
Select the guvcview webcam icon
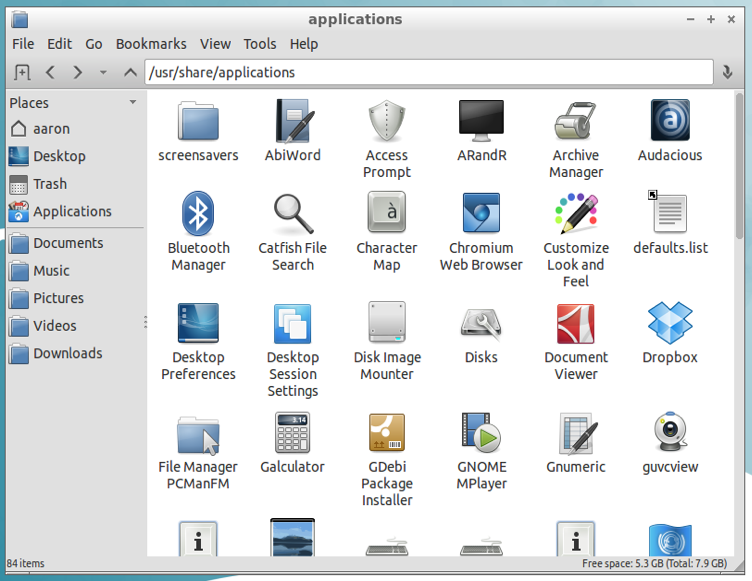(670, 431)
